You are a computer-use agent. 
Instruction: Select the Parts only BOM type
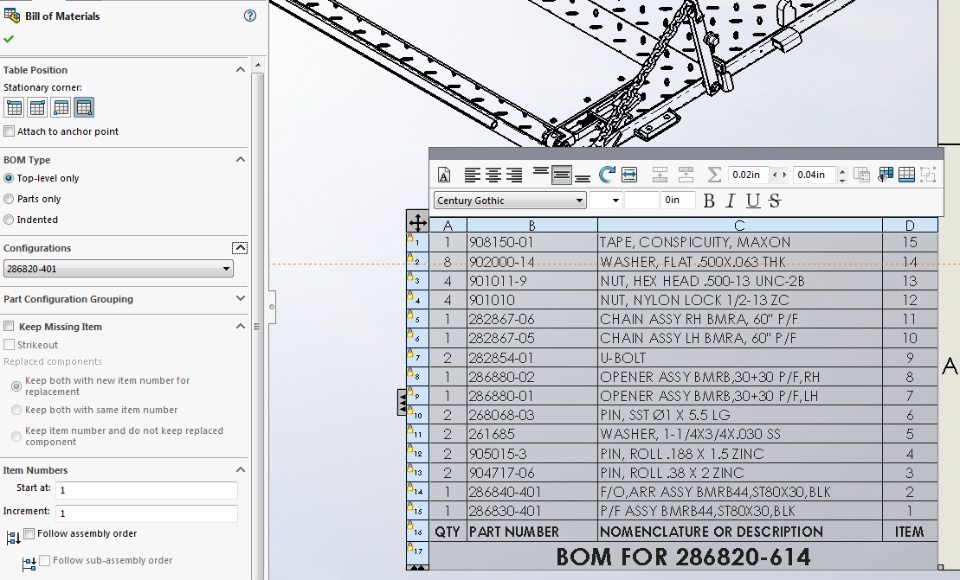[x=9, y=198]
